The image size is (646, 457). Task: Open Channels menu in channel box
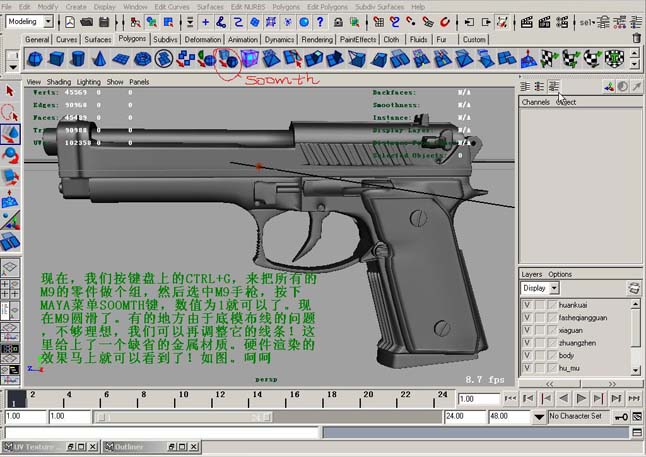click(535, 102)
